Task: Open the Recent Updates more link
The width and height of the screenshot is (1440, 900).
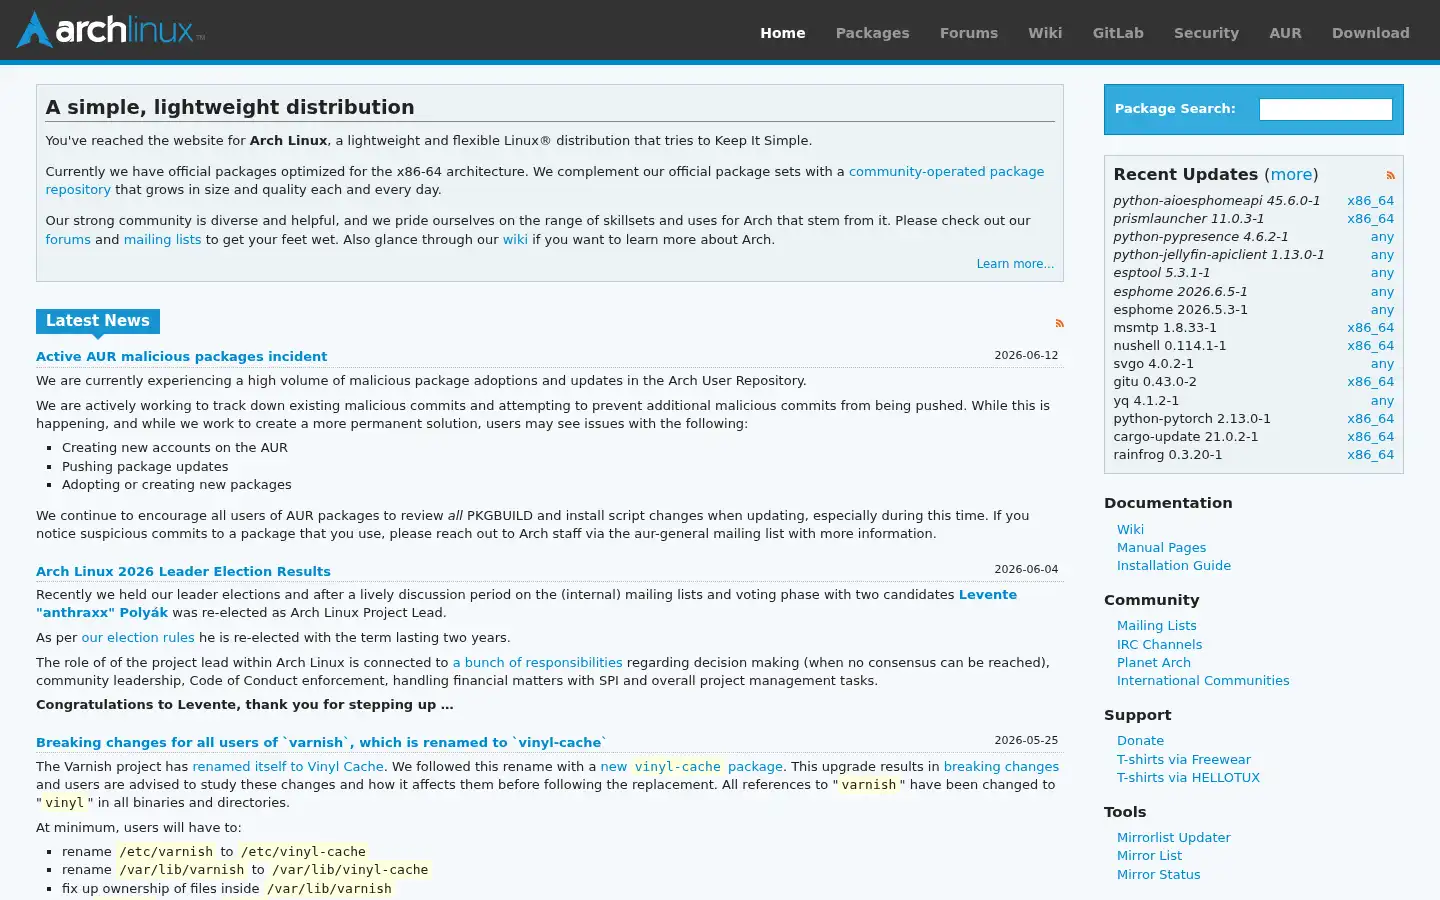Action: point(1291,174)
